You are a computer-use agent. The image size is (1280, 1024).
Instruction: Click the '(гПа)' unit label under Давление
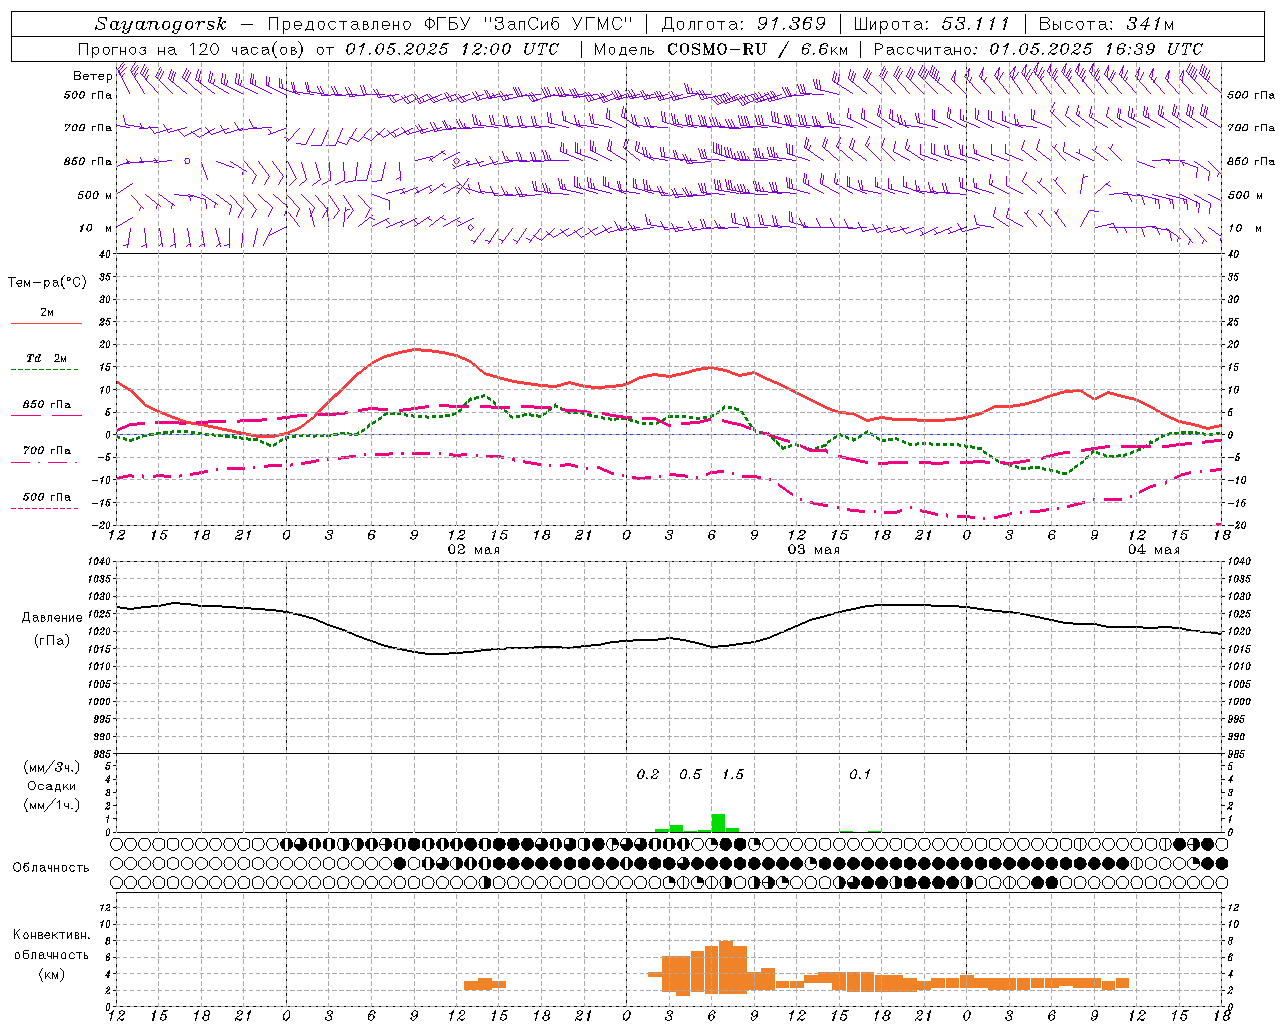click(x=51, y=640)
